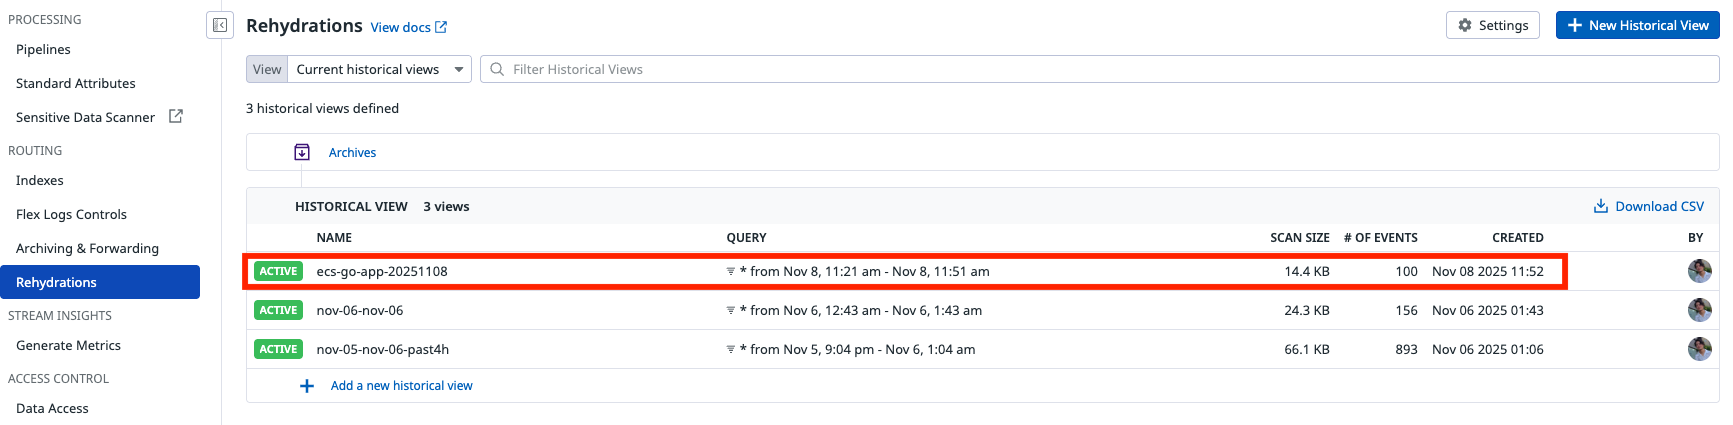
Task: Collapse the left sidebar panel icon
Action: click(220, 25)
